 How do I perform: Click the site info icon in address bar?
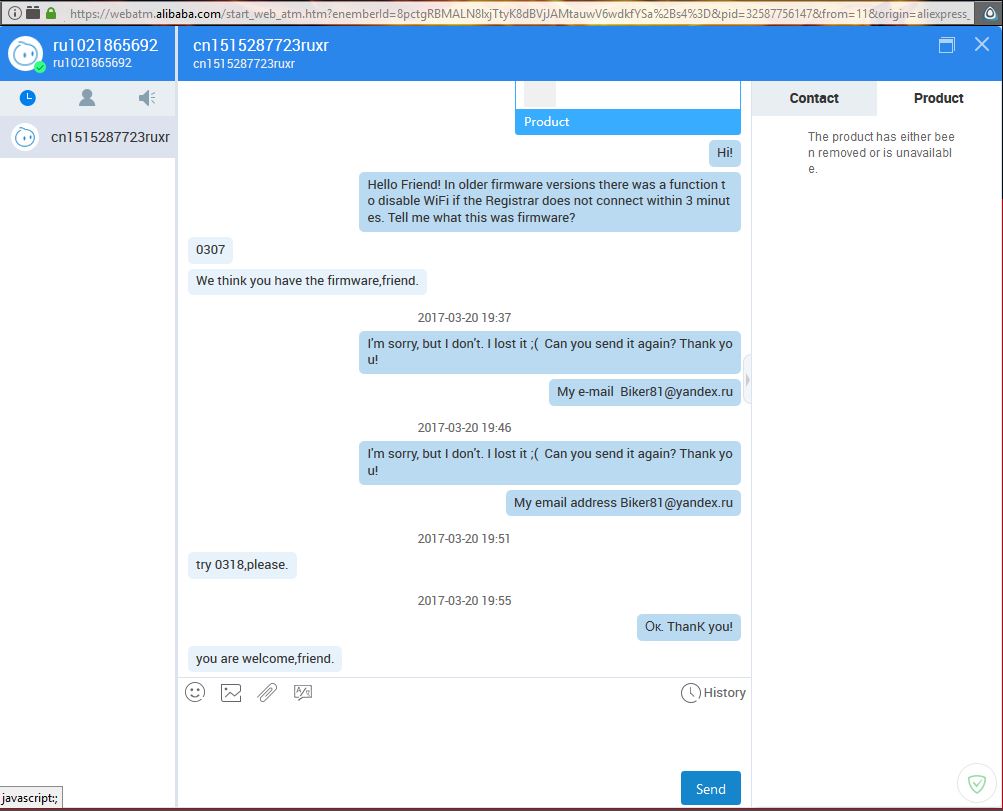click(x=14, y=13)
